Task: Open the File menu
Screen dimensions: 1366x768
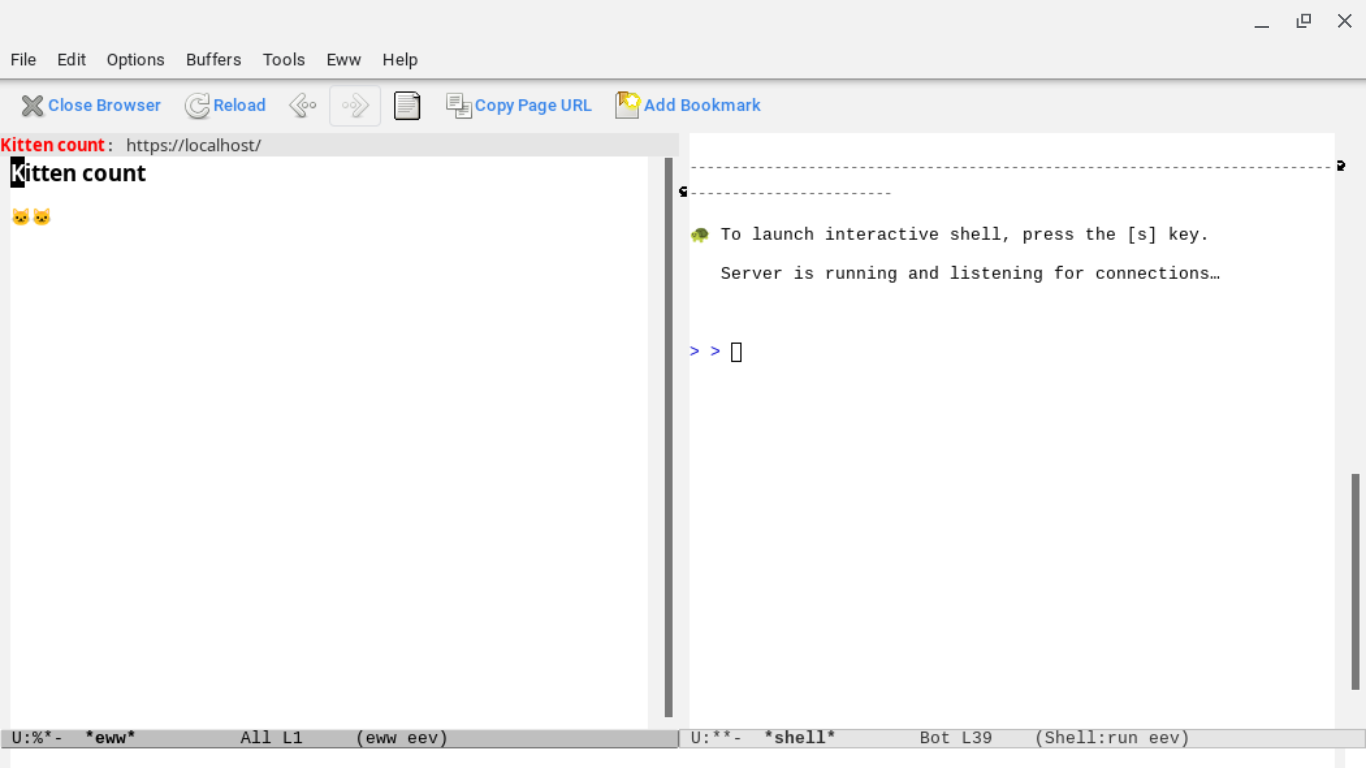Action: pos(23,60)
